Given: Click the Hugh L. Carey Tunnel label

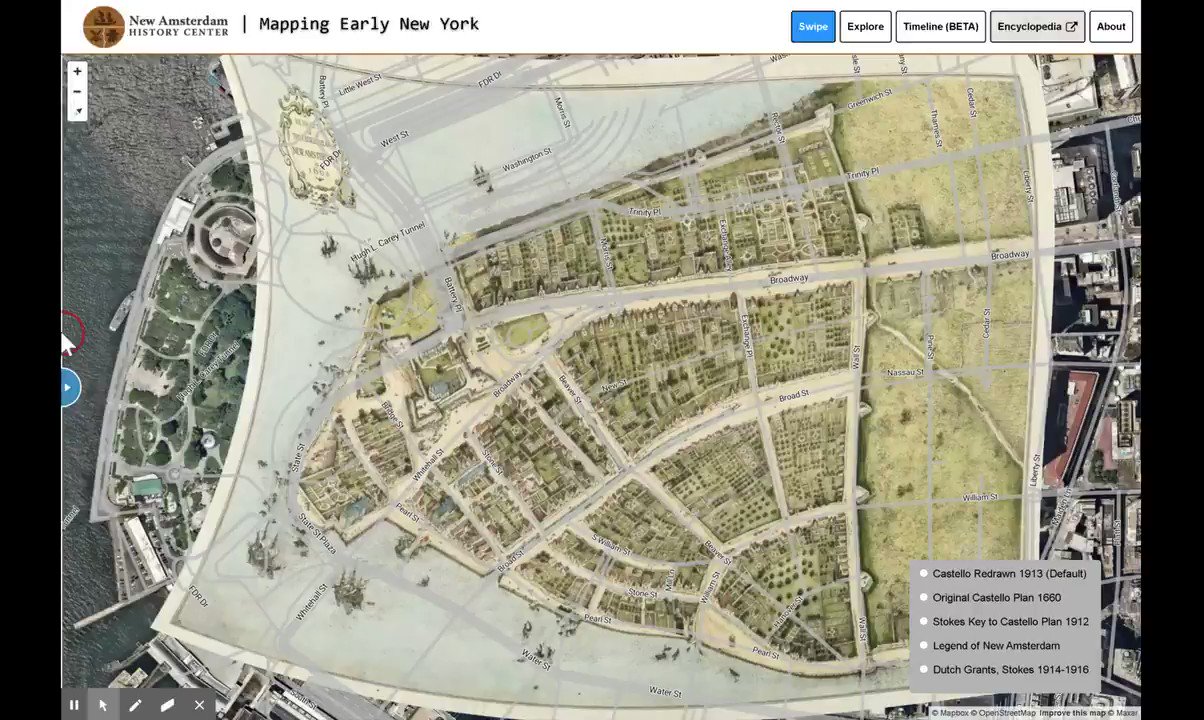Looking at the screenshot, I should coord(388,243).
